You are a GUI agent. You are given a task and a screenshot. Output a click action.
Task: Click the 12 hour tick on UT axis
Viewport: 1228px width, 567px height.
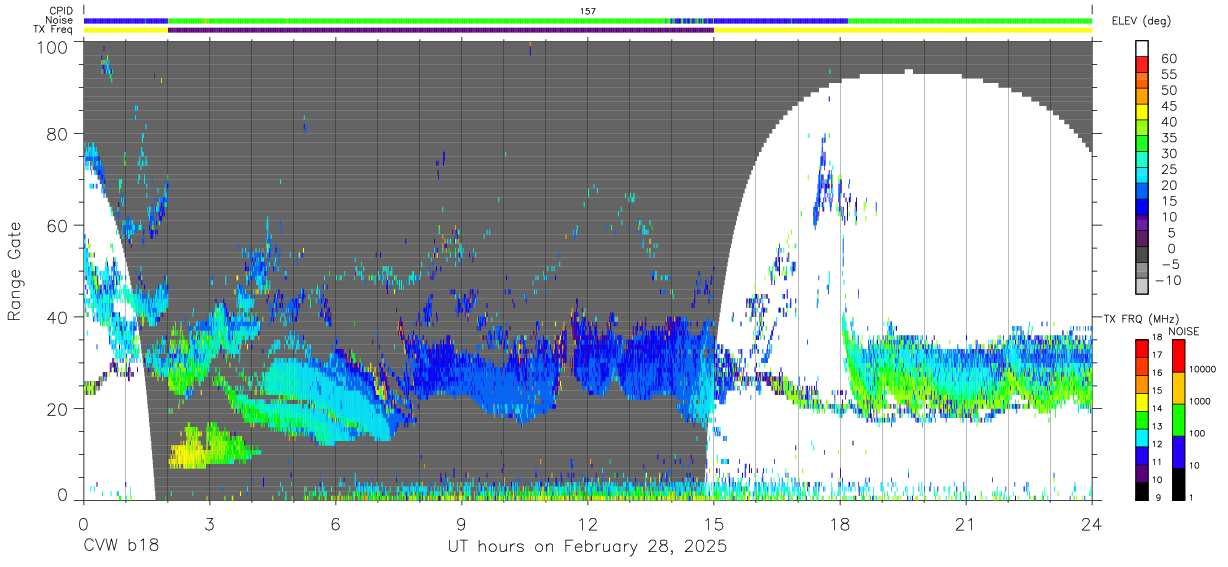coord(587,523)
